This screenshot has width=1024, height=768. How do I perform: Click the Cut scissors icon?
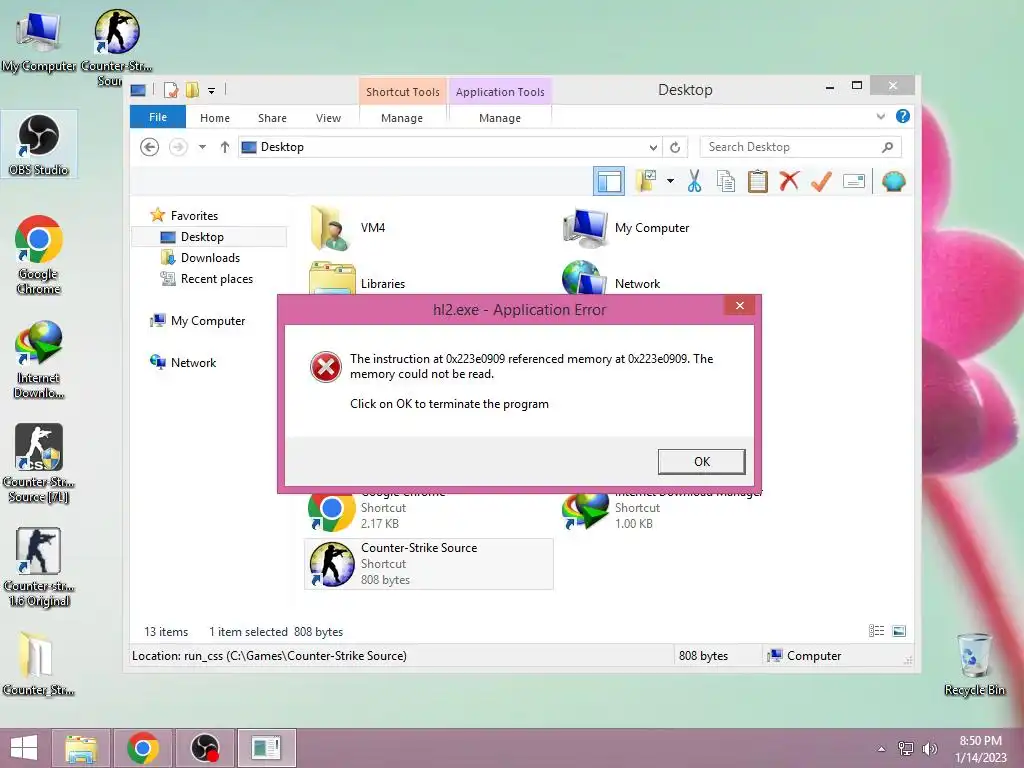(694, 181)
